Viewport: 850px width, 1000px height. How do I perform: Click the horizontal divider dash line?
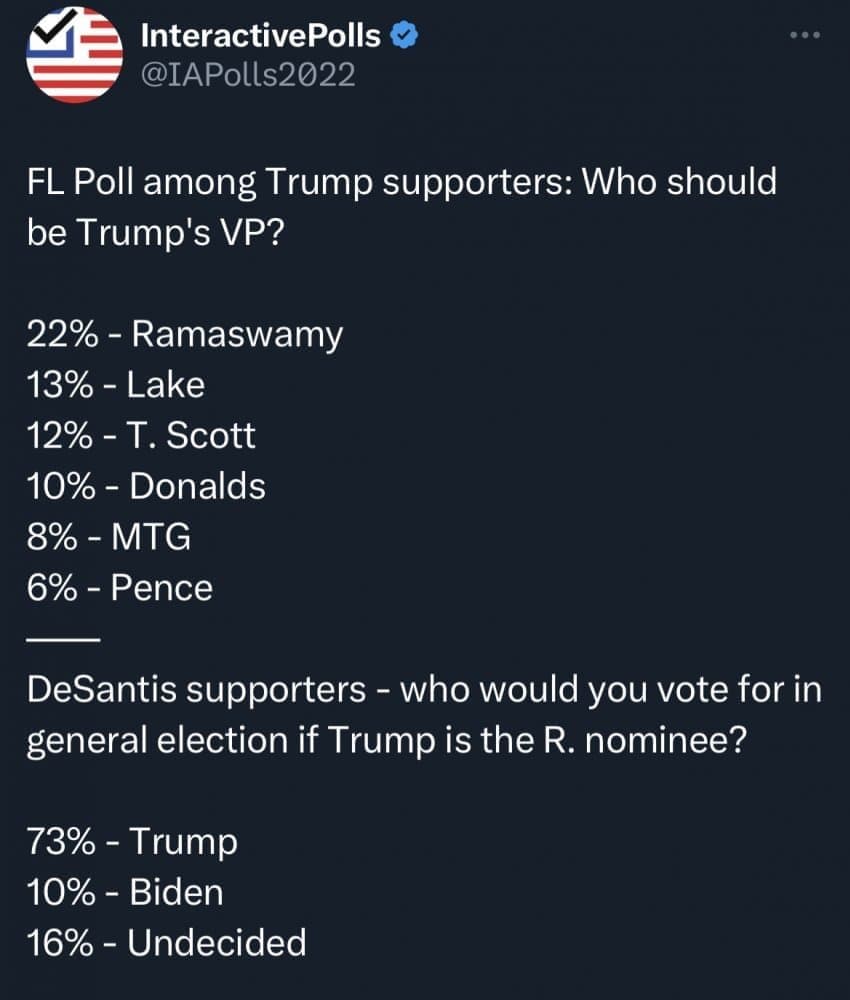point(62,638)
